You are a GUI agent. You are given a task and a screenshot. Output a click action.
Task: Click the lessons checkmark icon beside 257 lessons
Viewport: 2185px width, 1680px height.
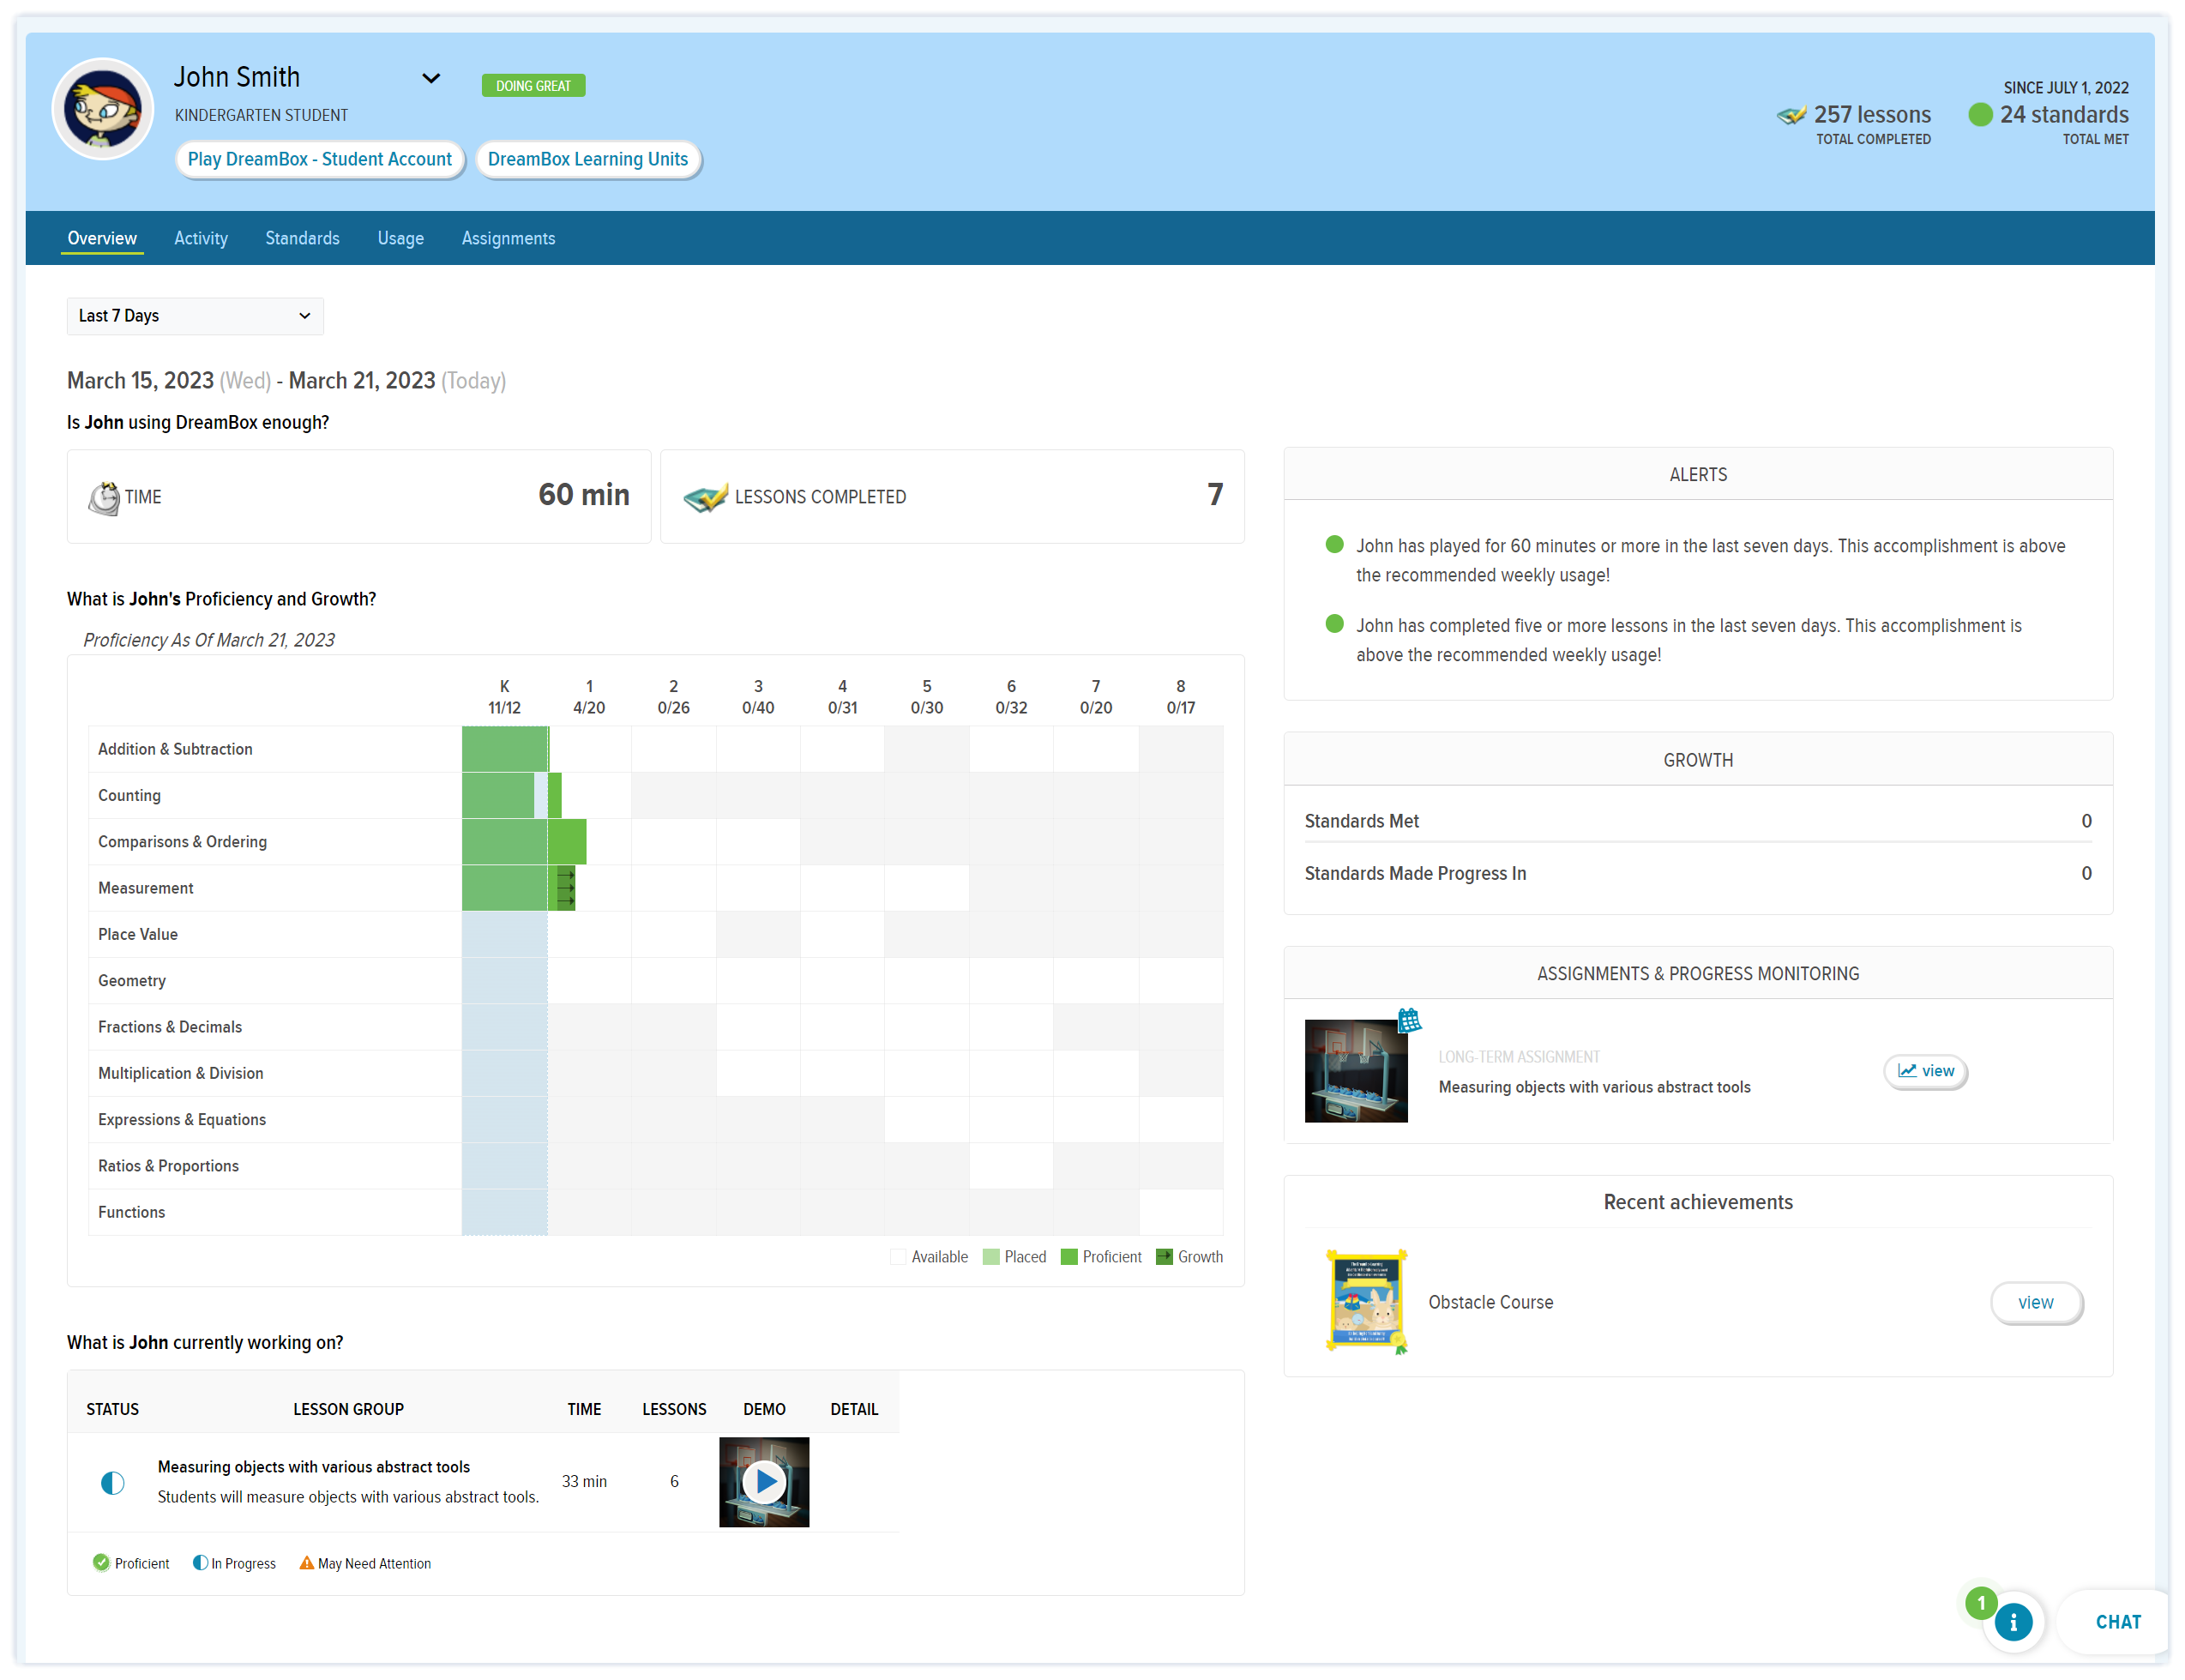[1791, 116]
